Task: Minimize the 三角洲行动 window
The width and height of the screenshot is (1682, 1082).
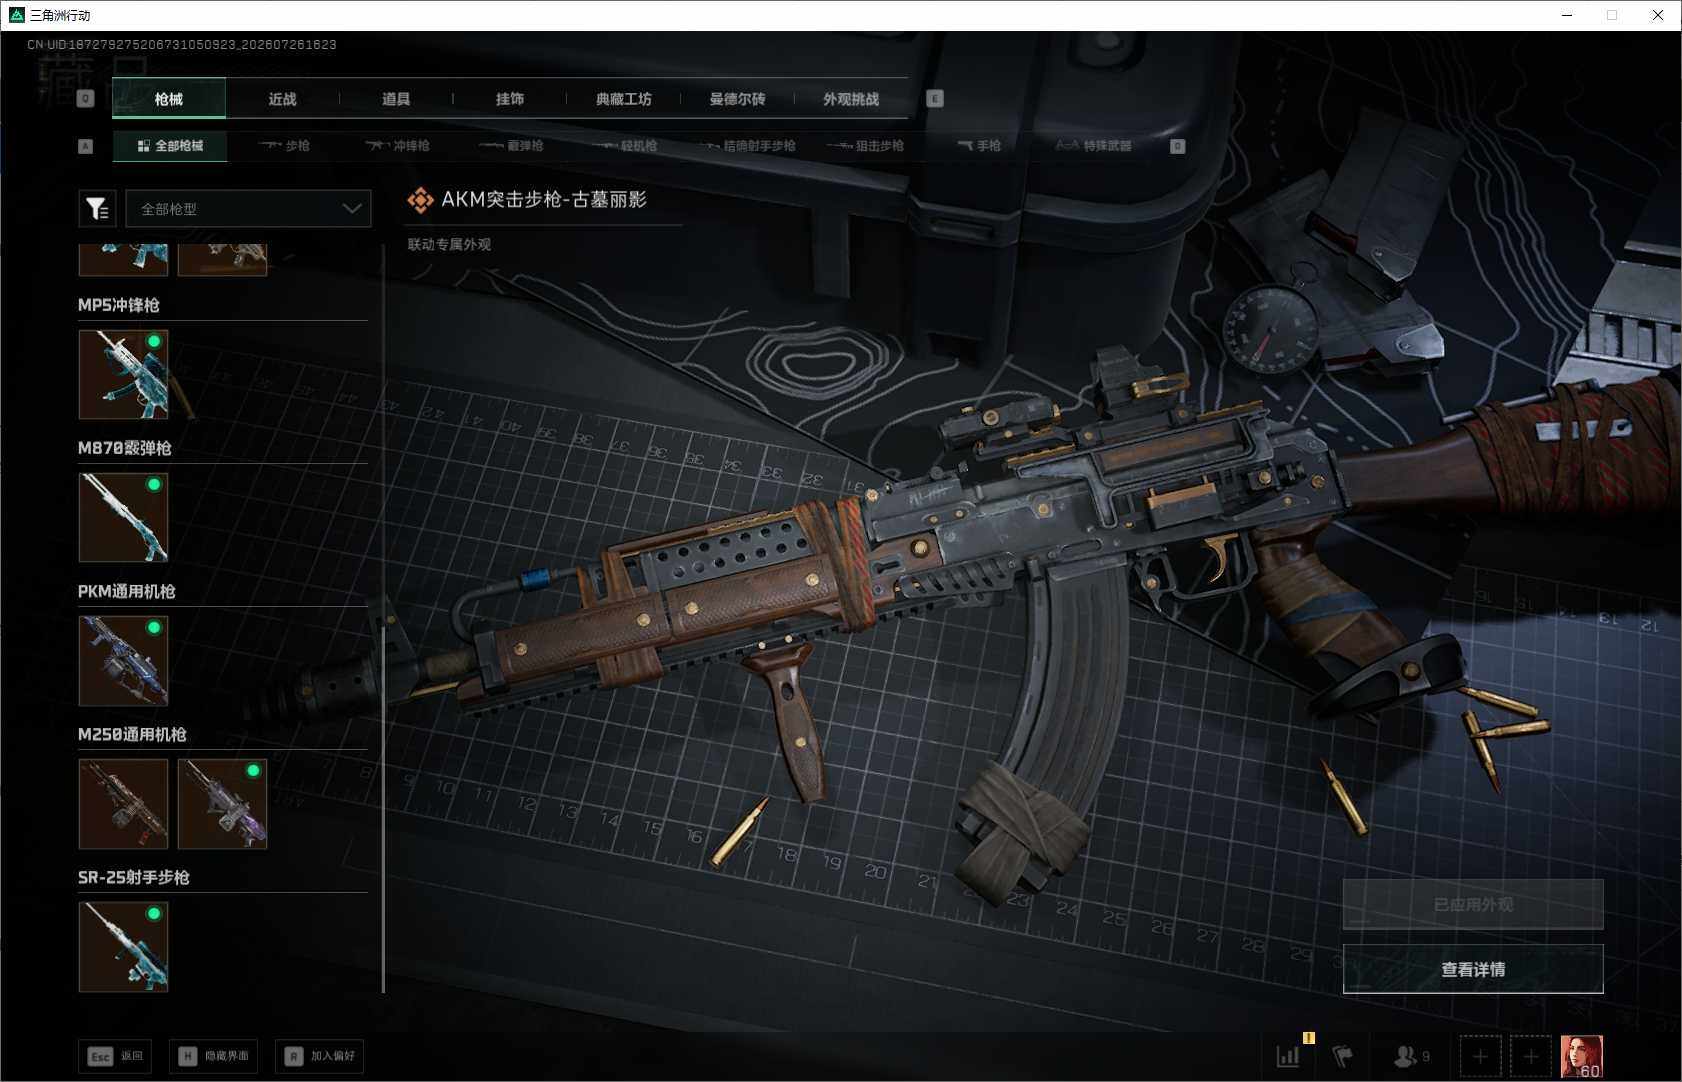Action: click(1567, 15)
